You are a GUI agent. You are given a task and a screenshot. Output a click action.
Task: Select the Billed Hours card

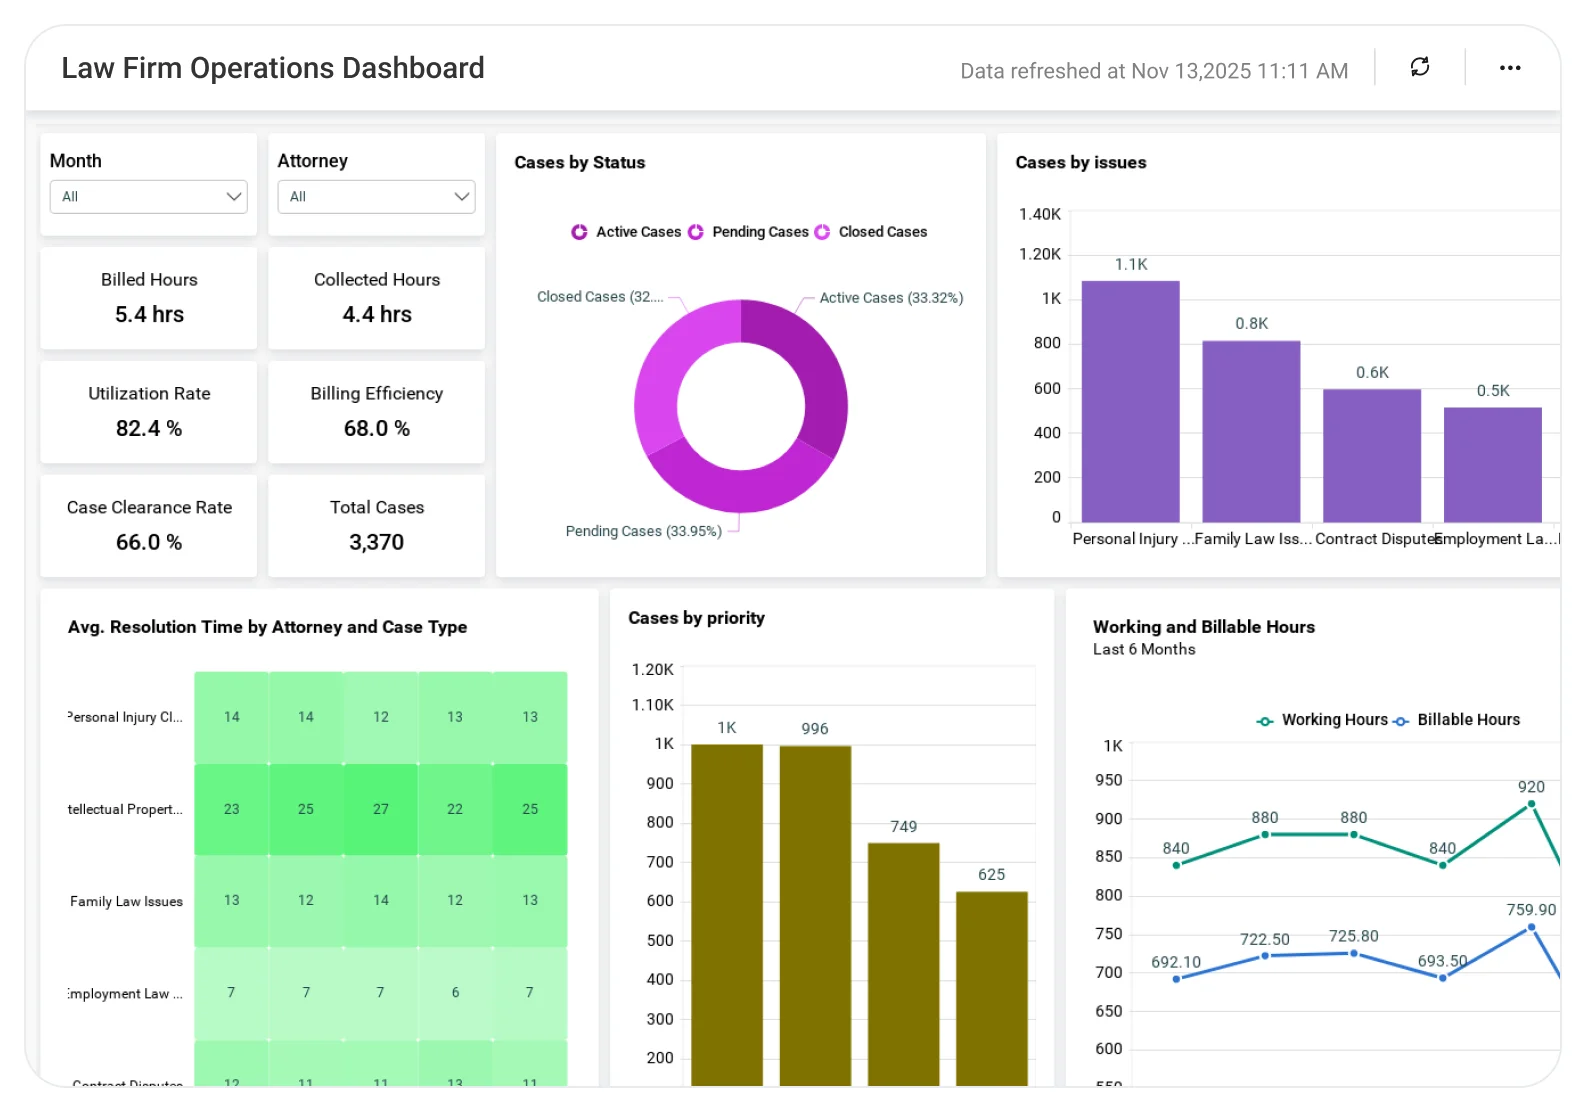(x=148, y=298)
